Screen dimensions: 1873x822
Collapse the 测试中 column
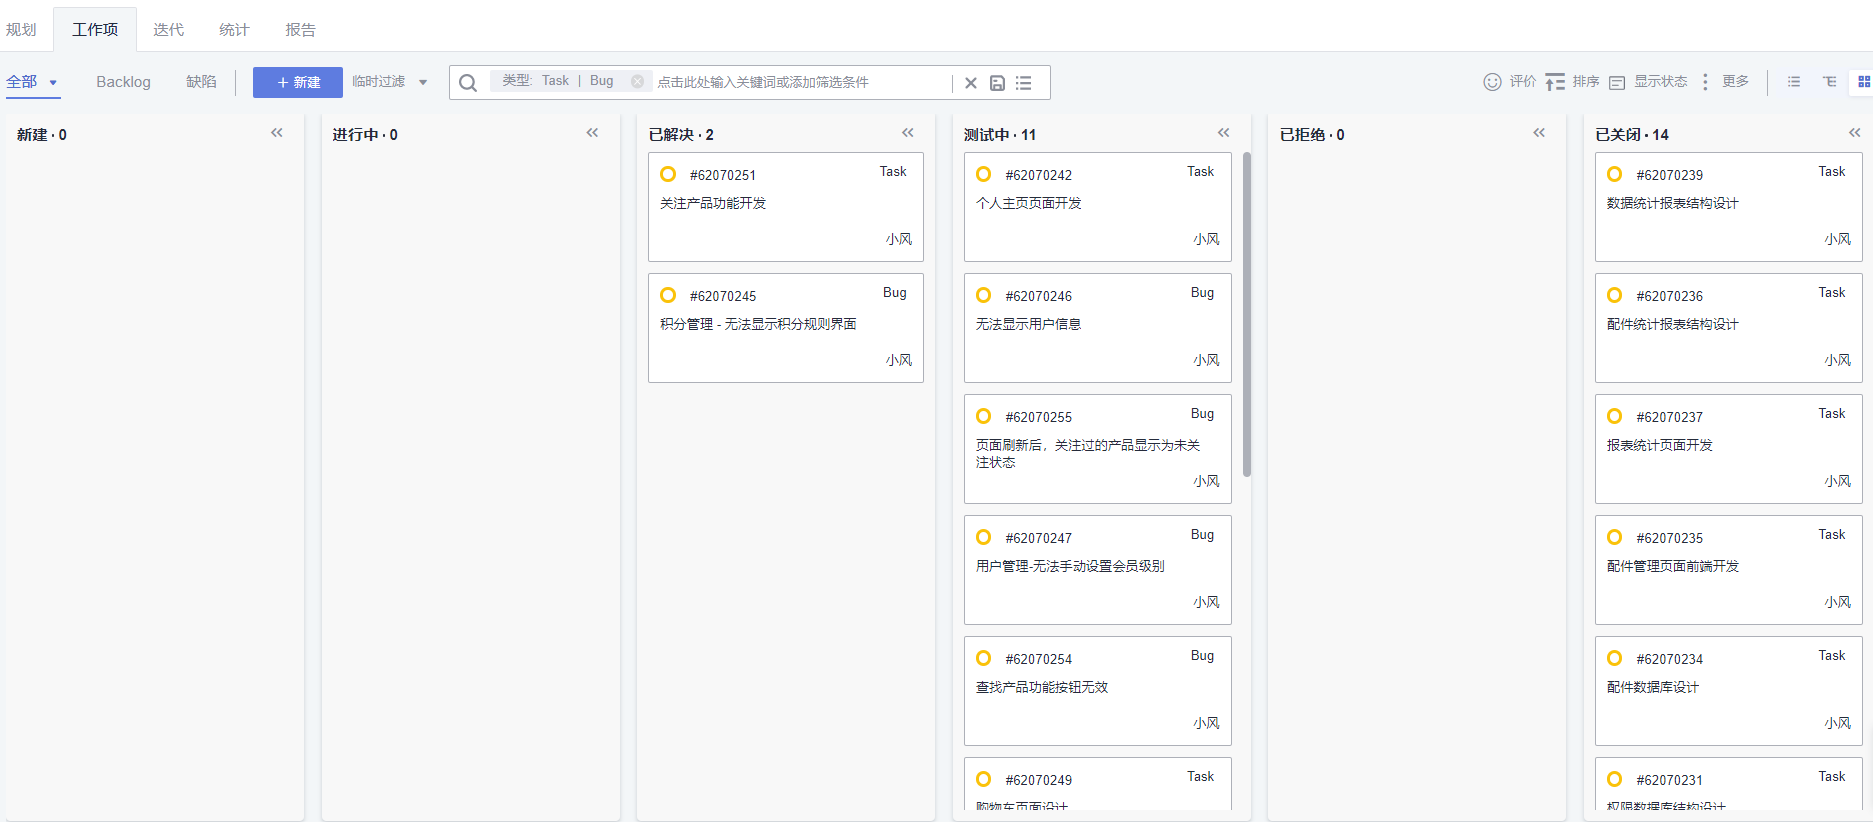coord(1224,132)
